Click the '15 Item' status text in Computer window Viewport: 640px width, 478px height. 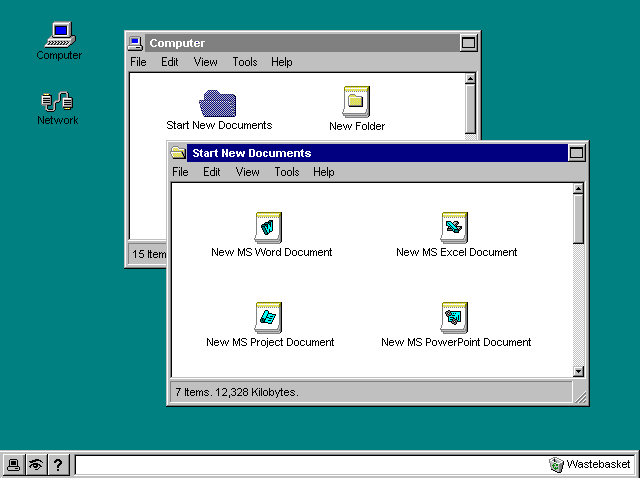tap(149, 254)
